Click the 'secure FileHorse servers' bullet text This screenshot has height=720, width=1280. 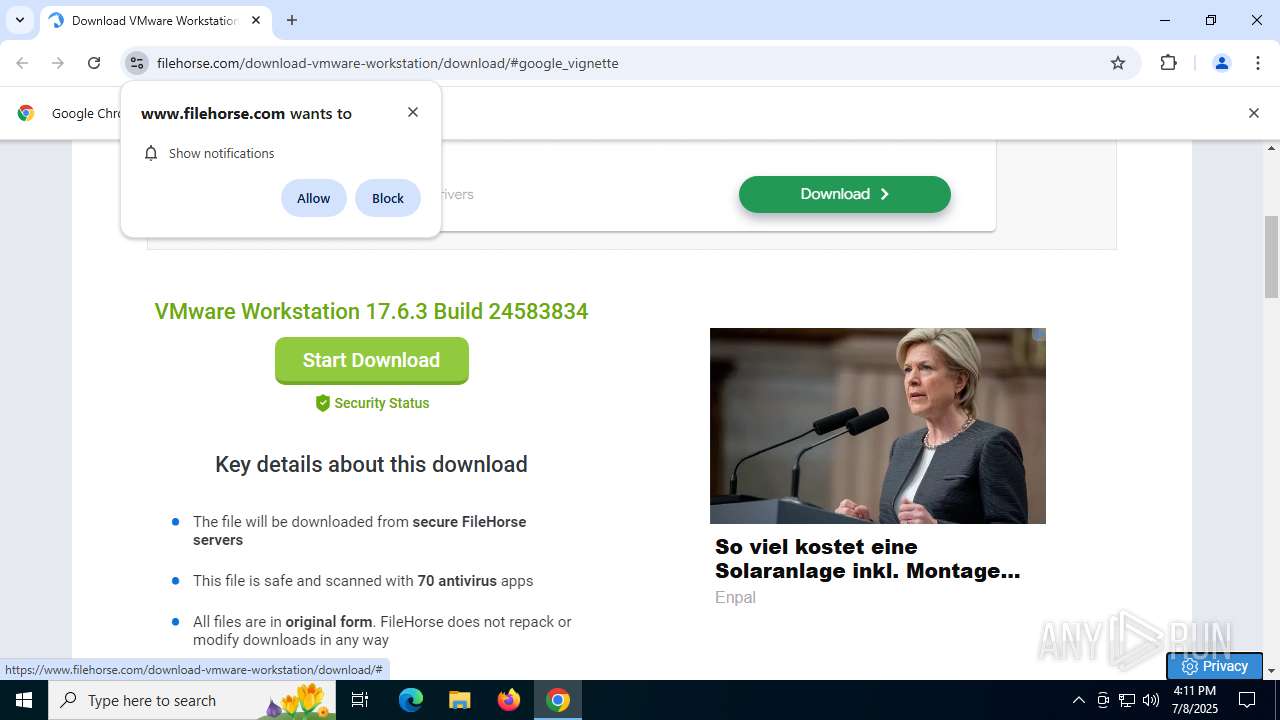point(359,531)
